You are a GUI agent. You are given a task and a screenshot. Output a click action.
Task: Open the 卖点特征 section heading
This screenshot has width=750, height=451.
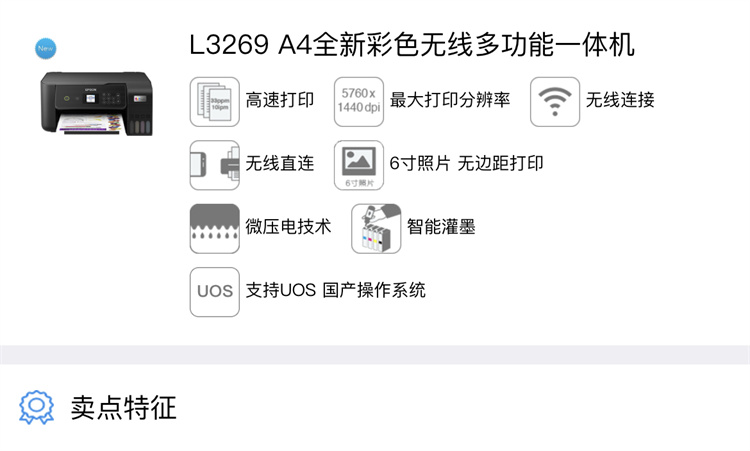pos(124,407)
